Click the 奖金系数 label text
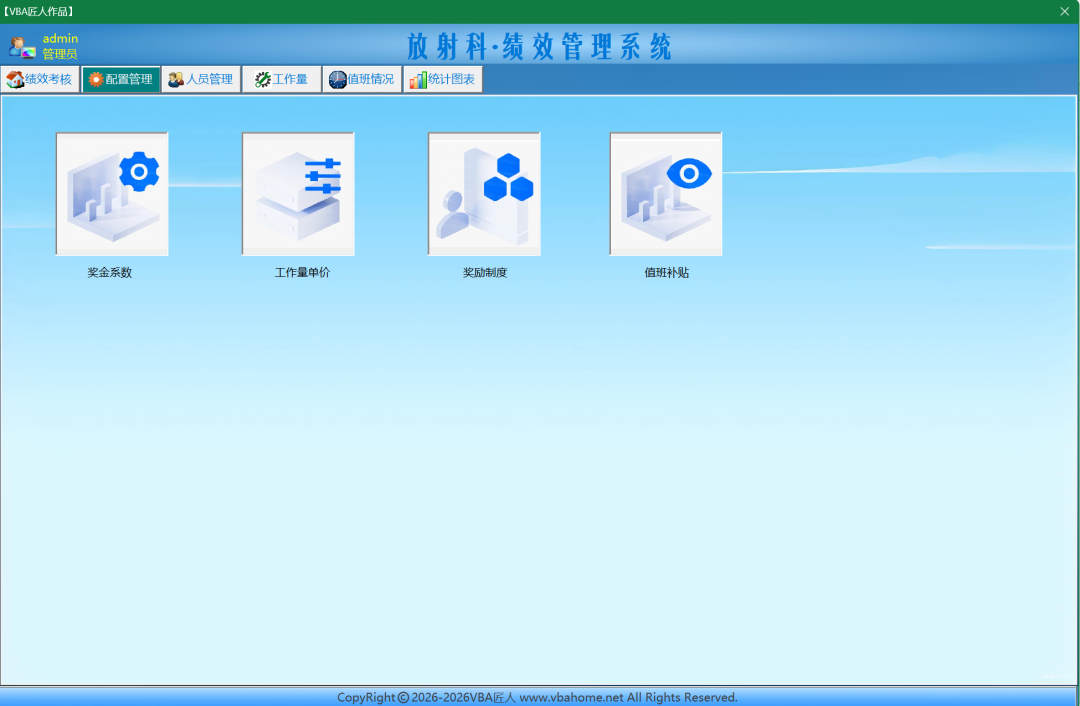 click(x=110, y=272)
